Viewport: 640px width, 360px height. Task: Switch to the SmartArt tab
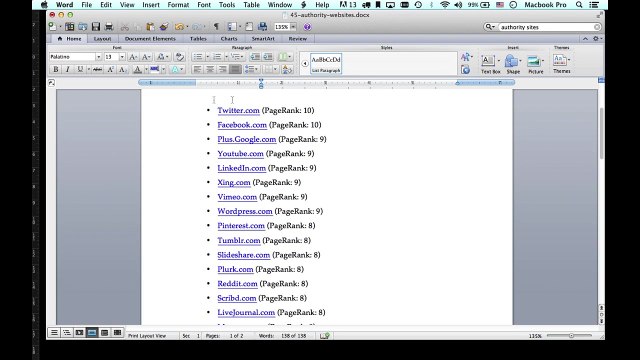click(x=263, y=39)
